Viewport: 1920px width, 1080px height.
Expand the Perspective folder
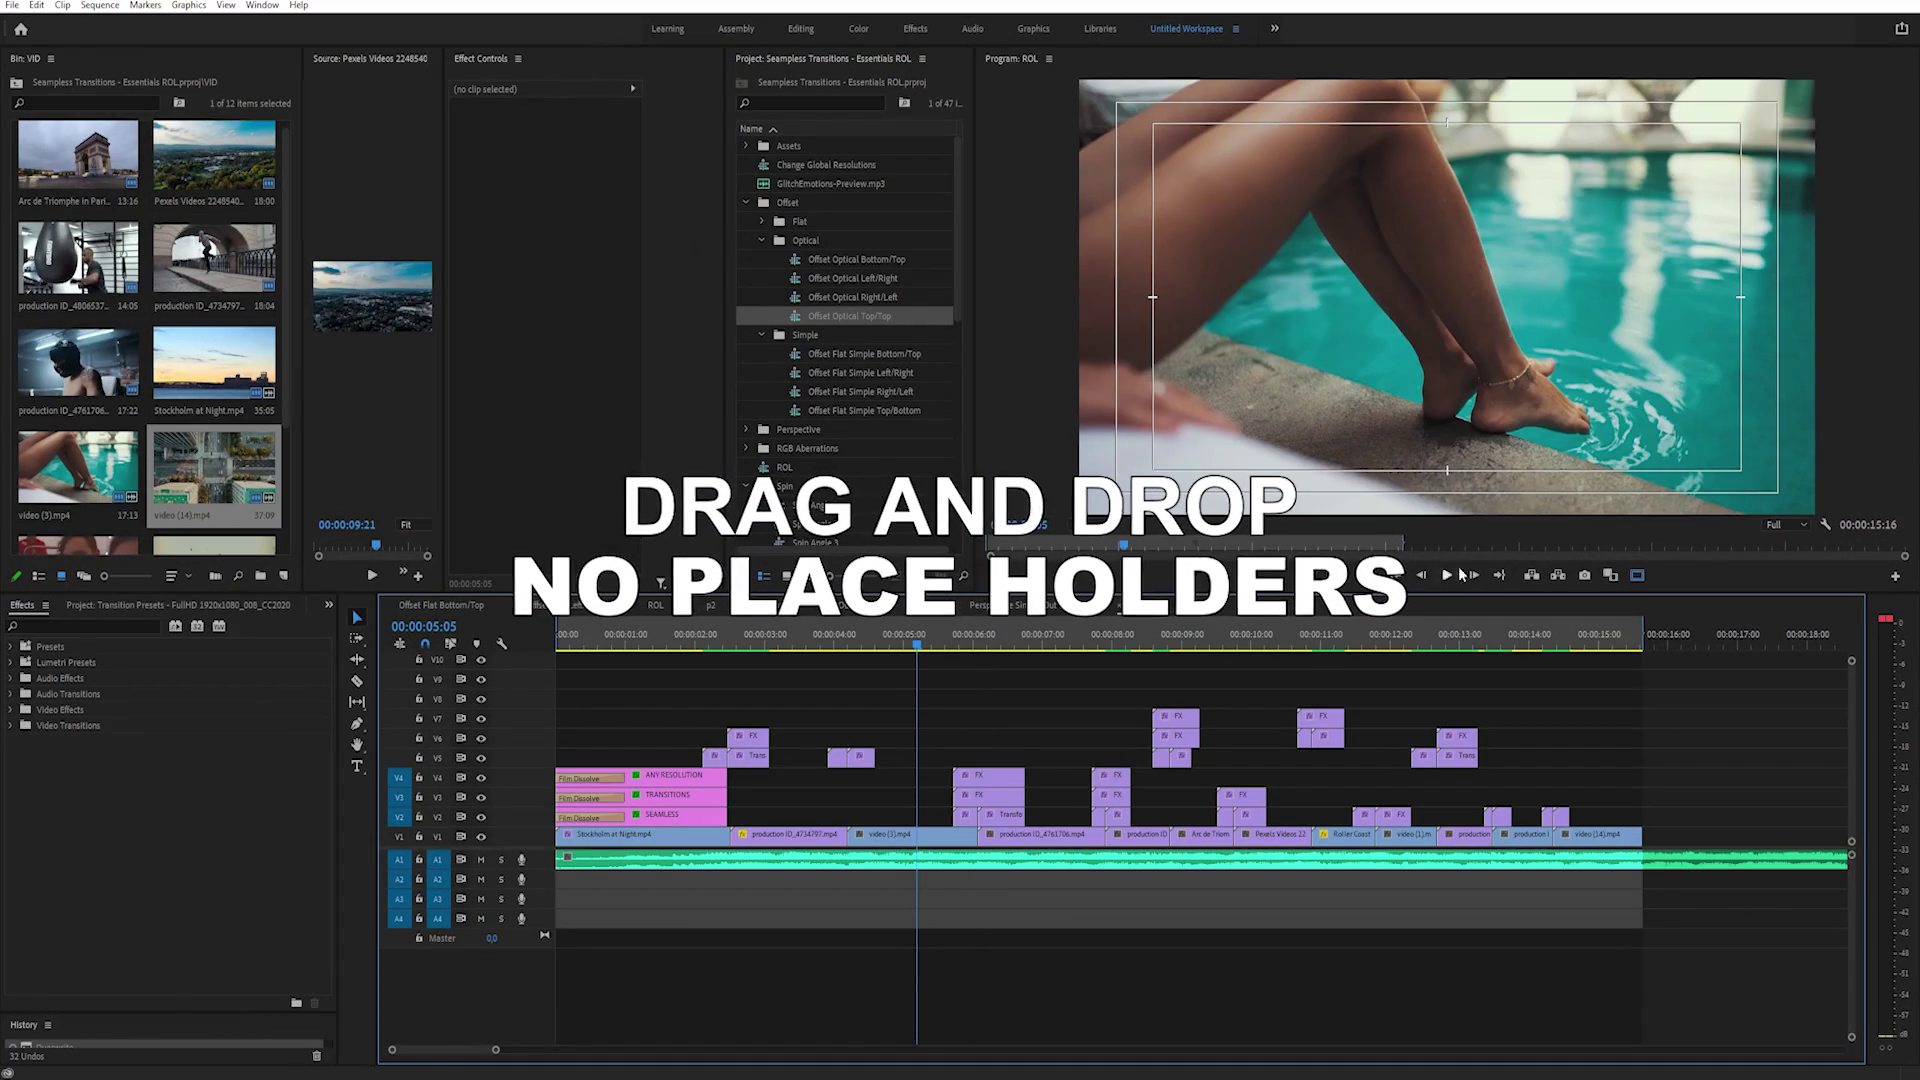[746, 429]
